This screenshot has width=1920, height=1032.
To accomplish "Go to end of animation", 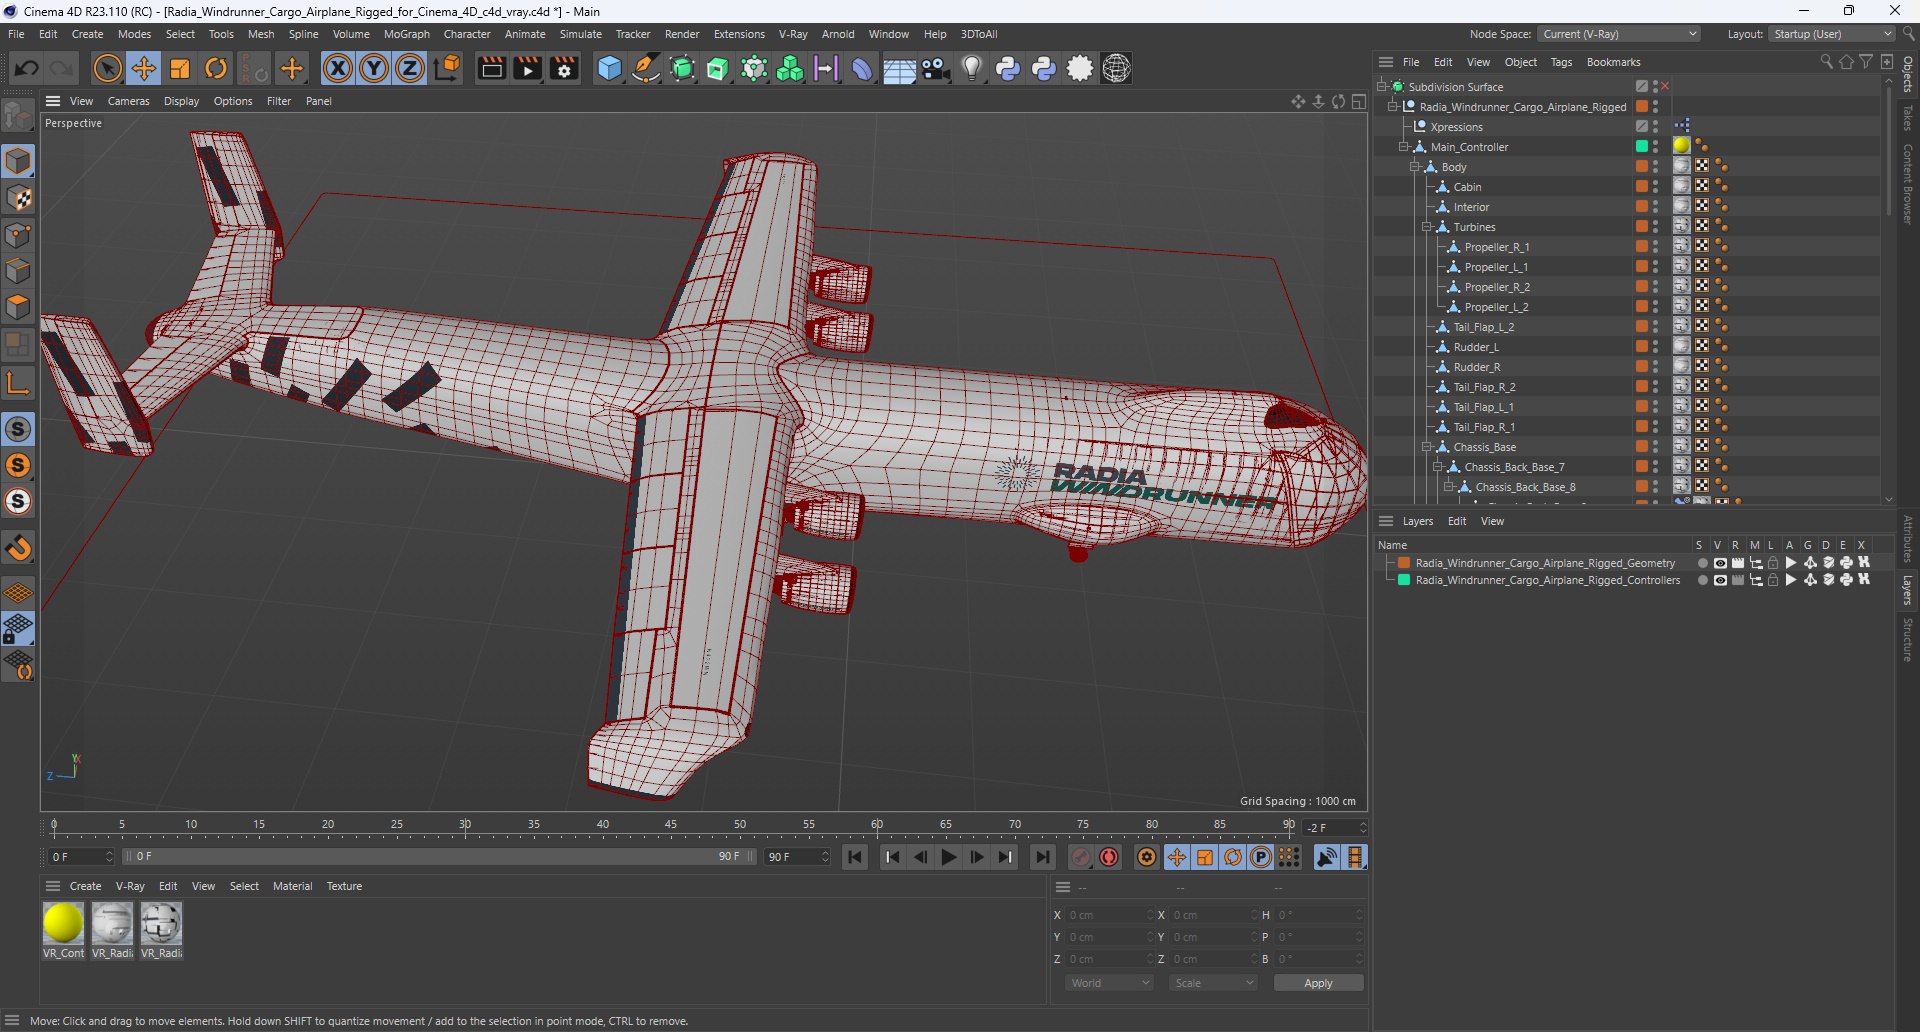I will coord(1042,857).
